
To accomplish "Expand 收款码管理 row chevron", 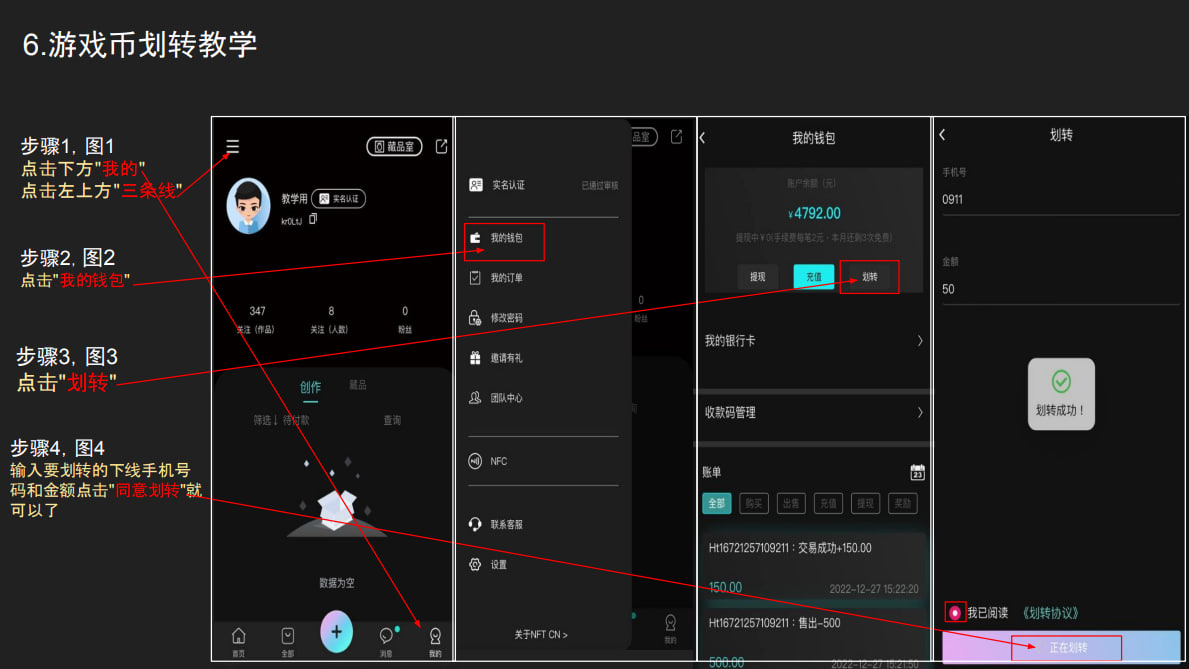I will pyautogui.click(x=919, y=412).
